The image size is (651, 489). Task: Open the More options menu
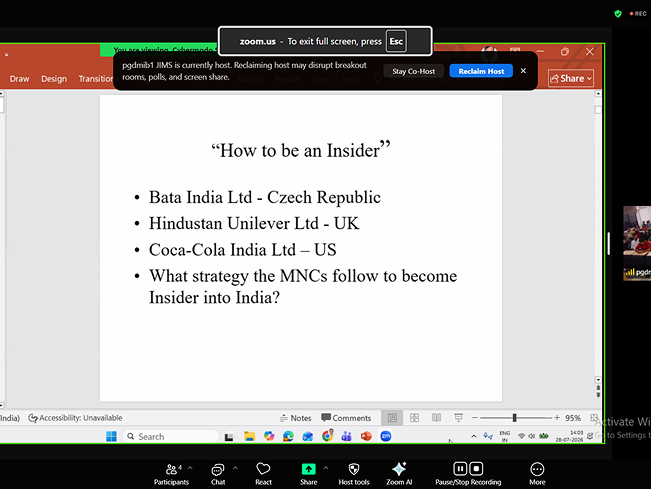click(x=537, y=473)
